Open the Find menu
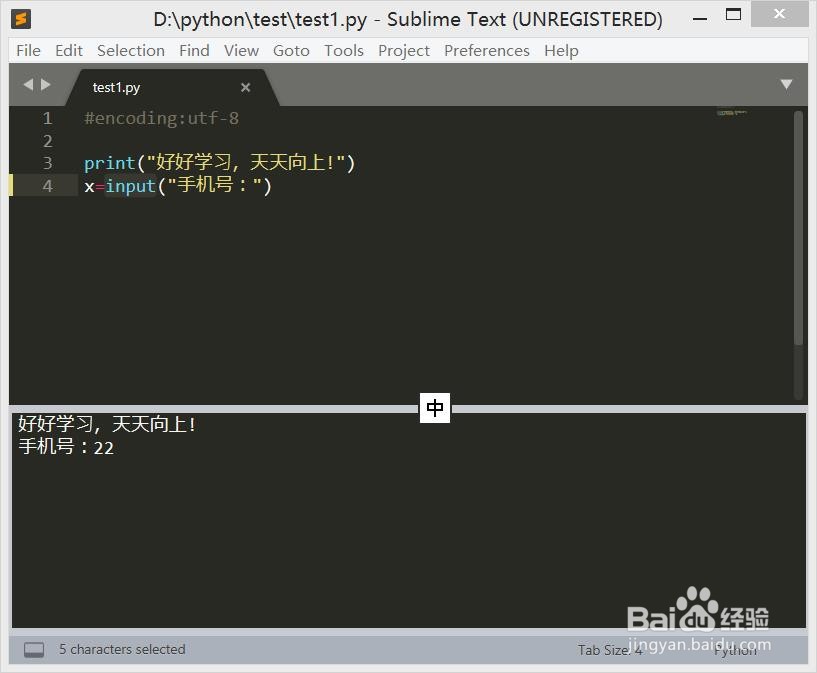The width and height of the screenshot is (817, 673). [193, 50]
